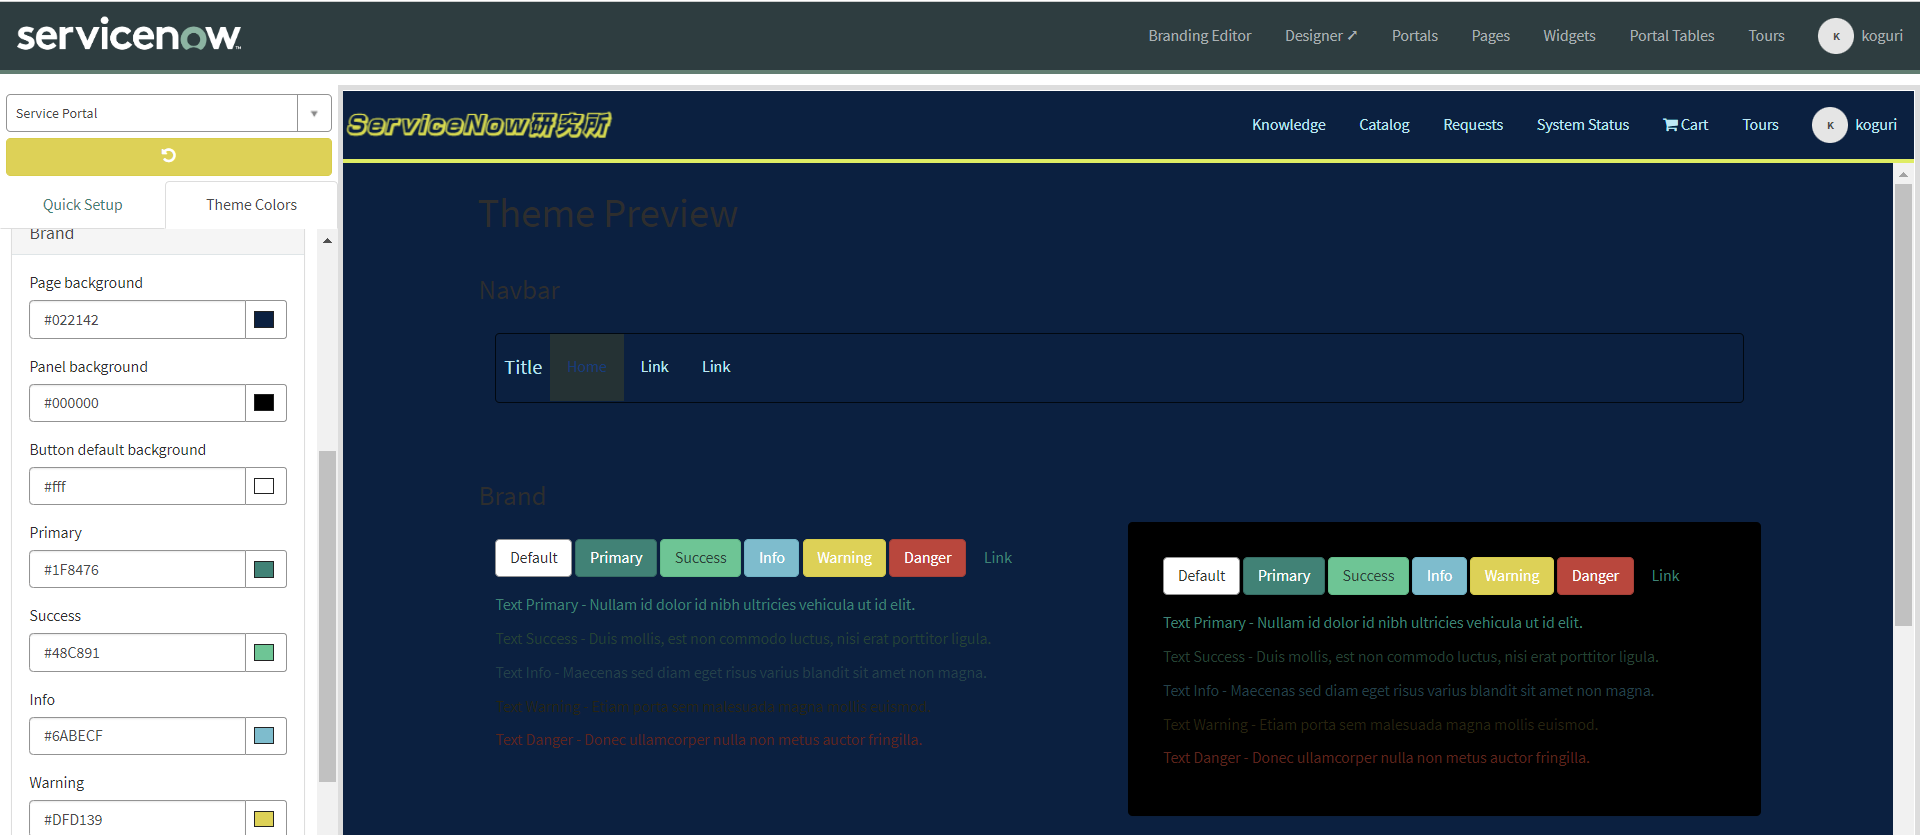Edit the Panel background hex field
The width and height of the screenshot is (1920, 835).
138,403
